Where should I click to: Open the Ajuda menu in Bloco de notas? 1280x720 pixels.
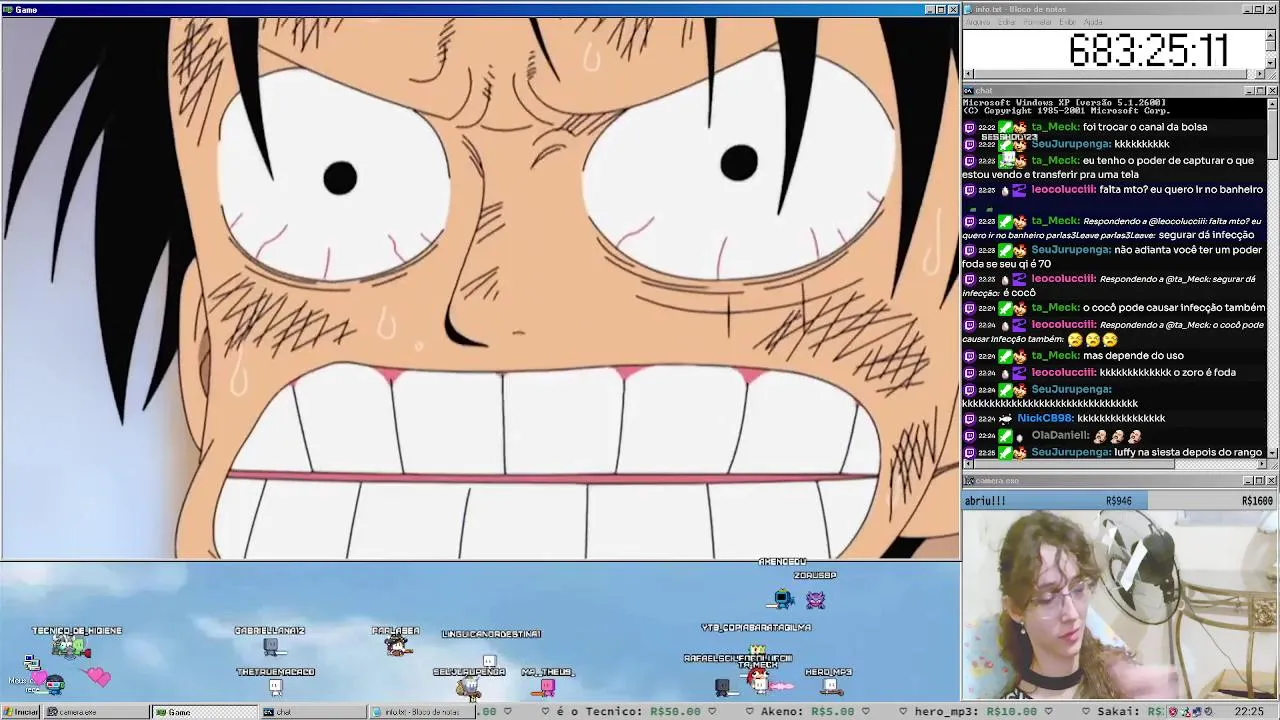pos(1093,22)
